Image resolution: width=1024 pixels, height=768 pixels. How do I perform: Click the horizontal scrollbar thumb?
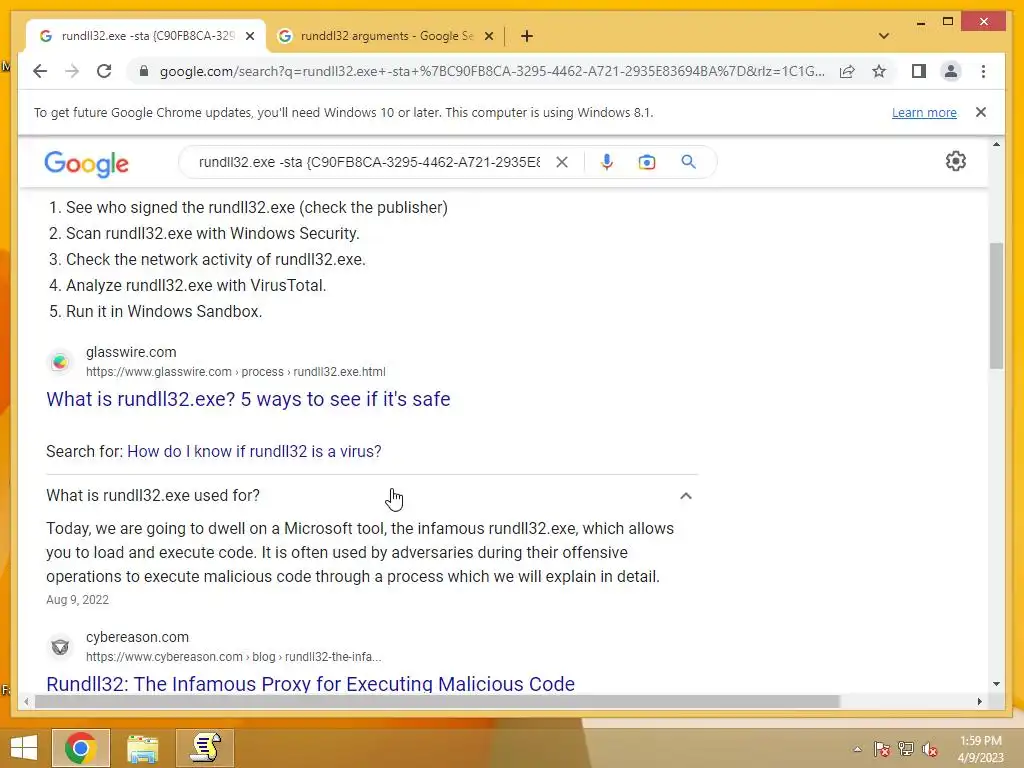tap(437, 701)
